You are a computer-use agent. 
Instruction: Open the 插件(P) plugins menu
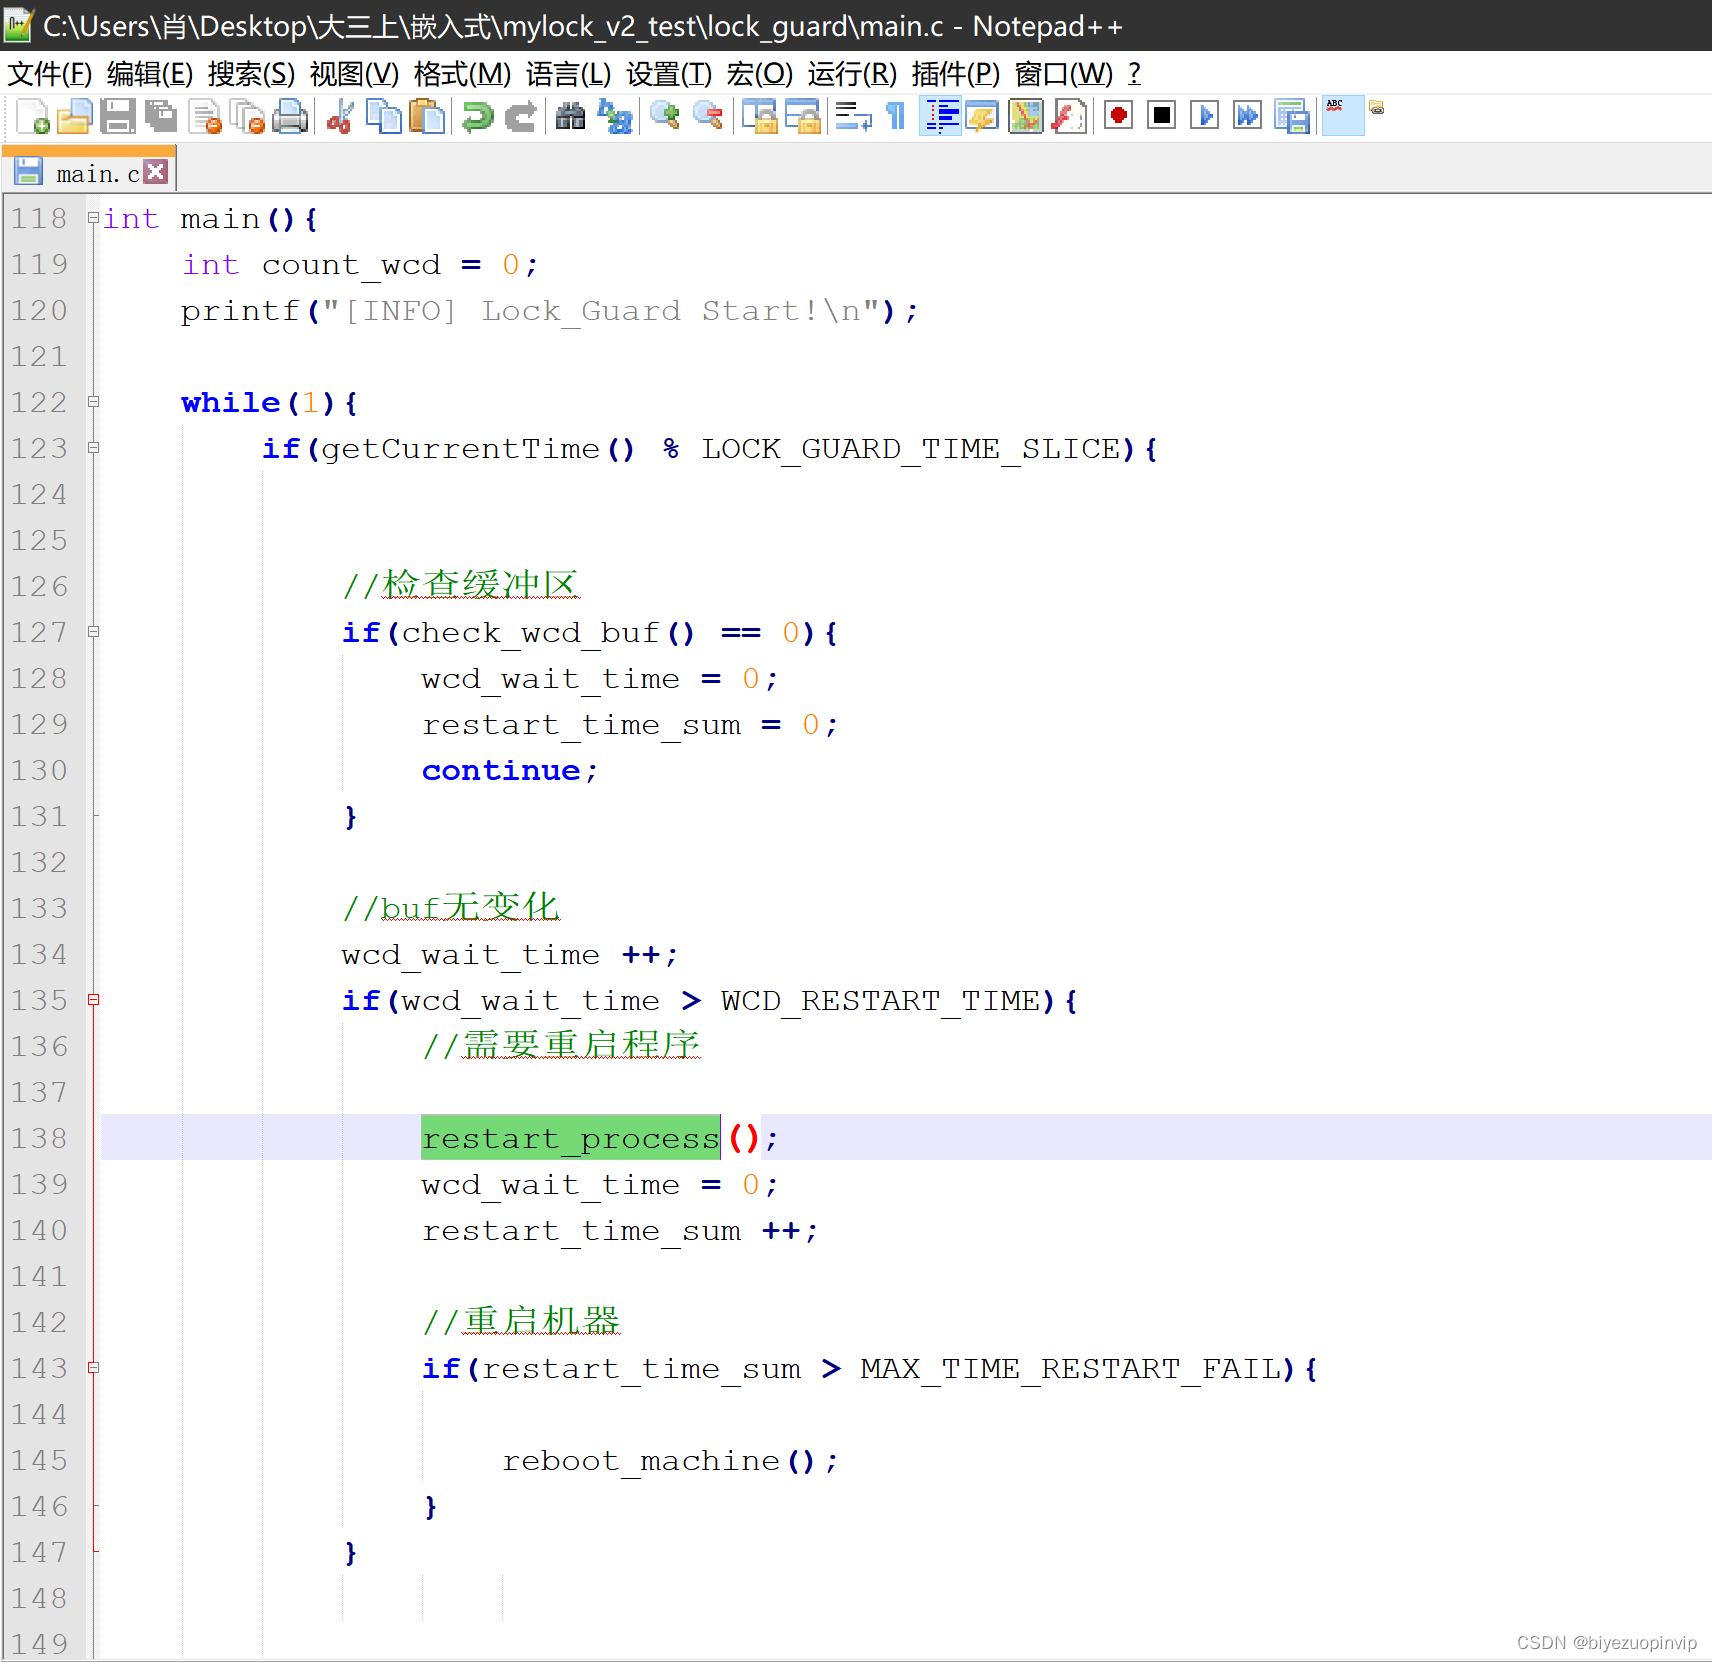tap(955, 74)
